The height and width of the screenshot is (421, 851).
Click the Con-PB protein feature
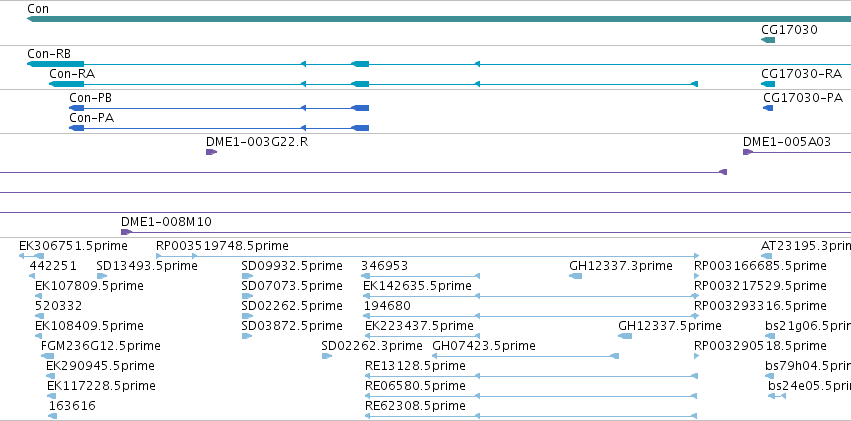click(219, 108)
